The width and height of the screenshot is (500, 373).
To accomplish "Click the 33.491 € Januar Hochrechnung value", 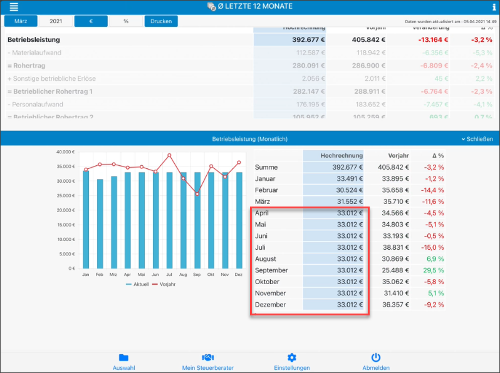I will point(349,179).
